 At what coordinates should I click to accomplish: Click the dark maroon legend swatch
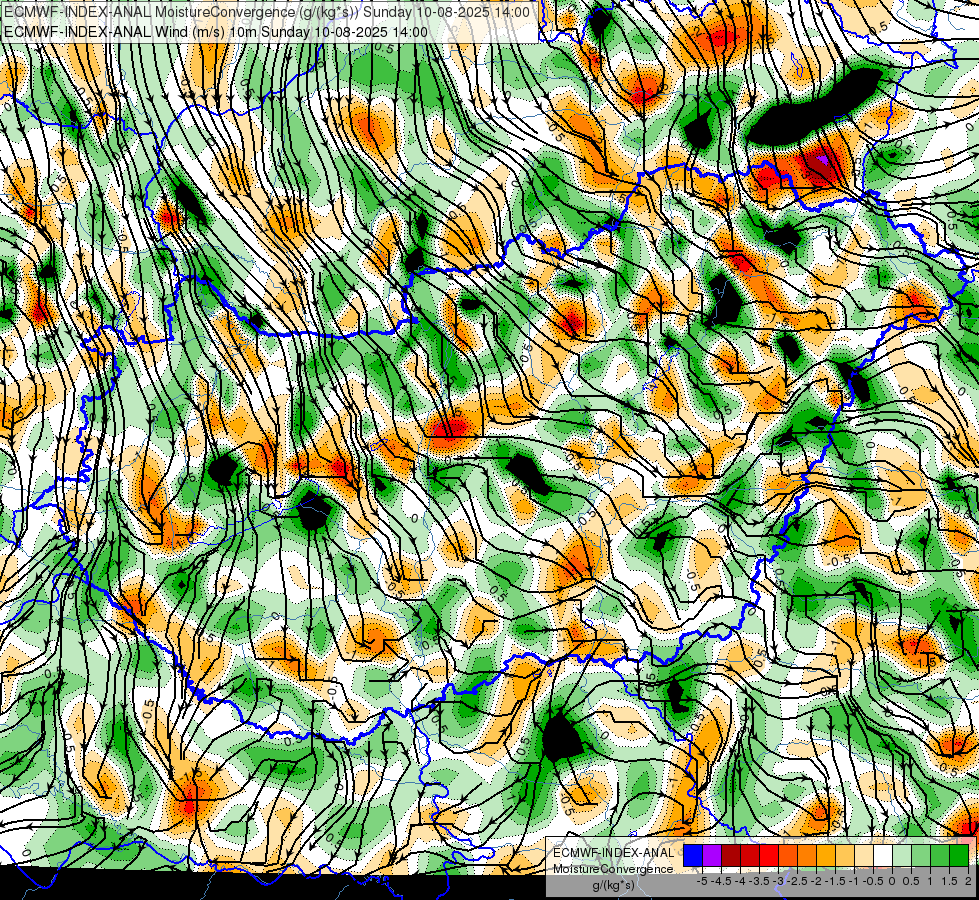731,855
